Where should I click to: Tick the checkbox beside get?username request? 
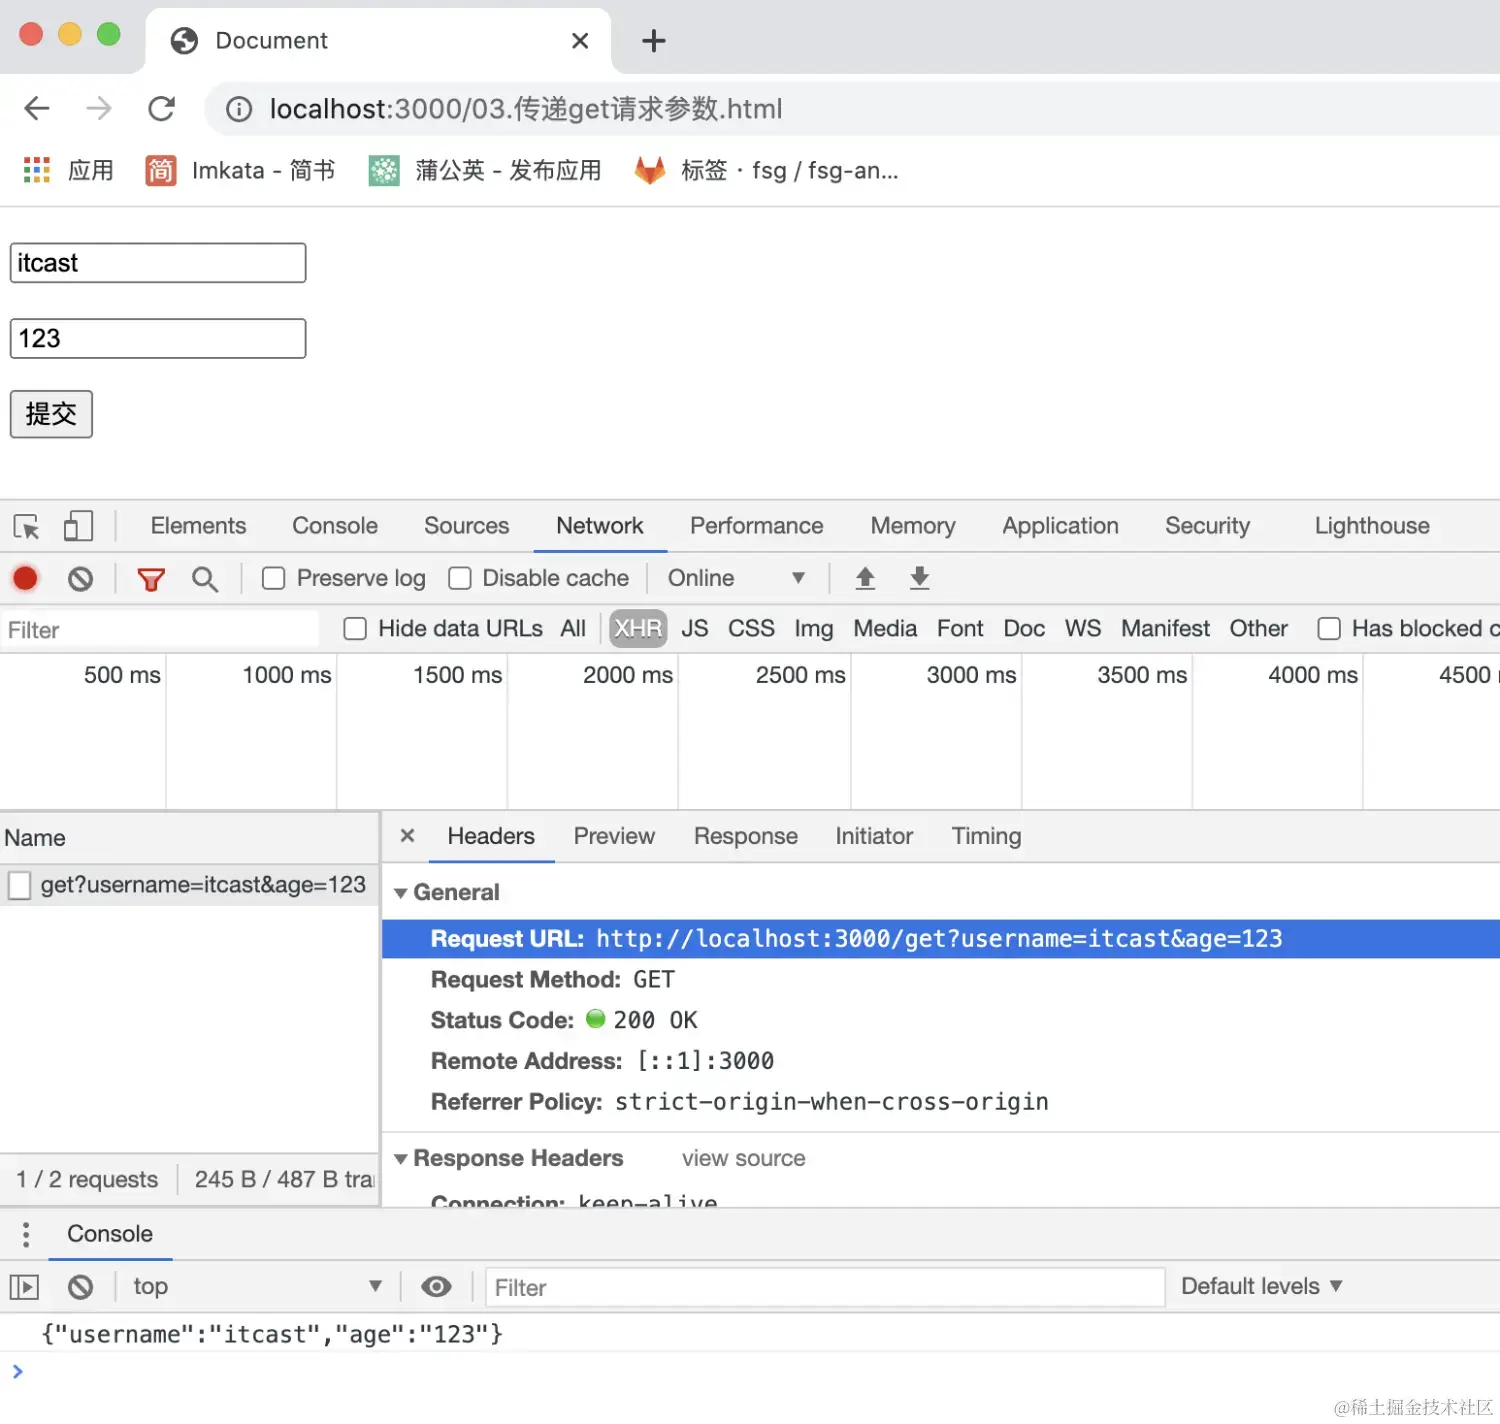(19, 885)
